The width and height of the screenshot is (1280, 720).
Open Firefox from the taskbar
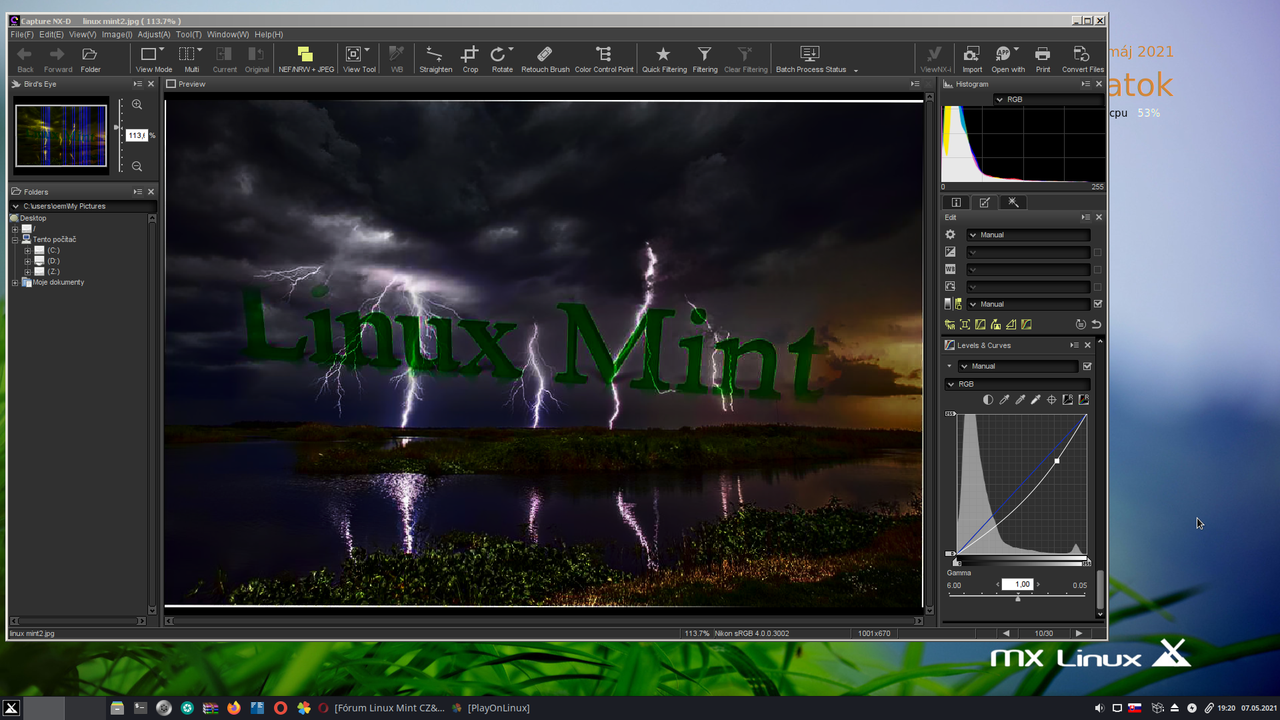tap(234, 708)
